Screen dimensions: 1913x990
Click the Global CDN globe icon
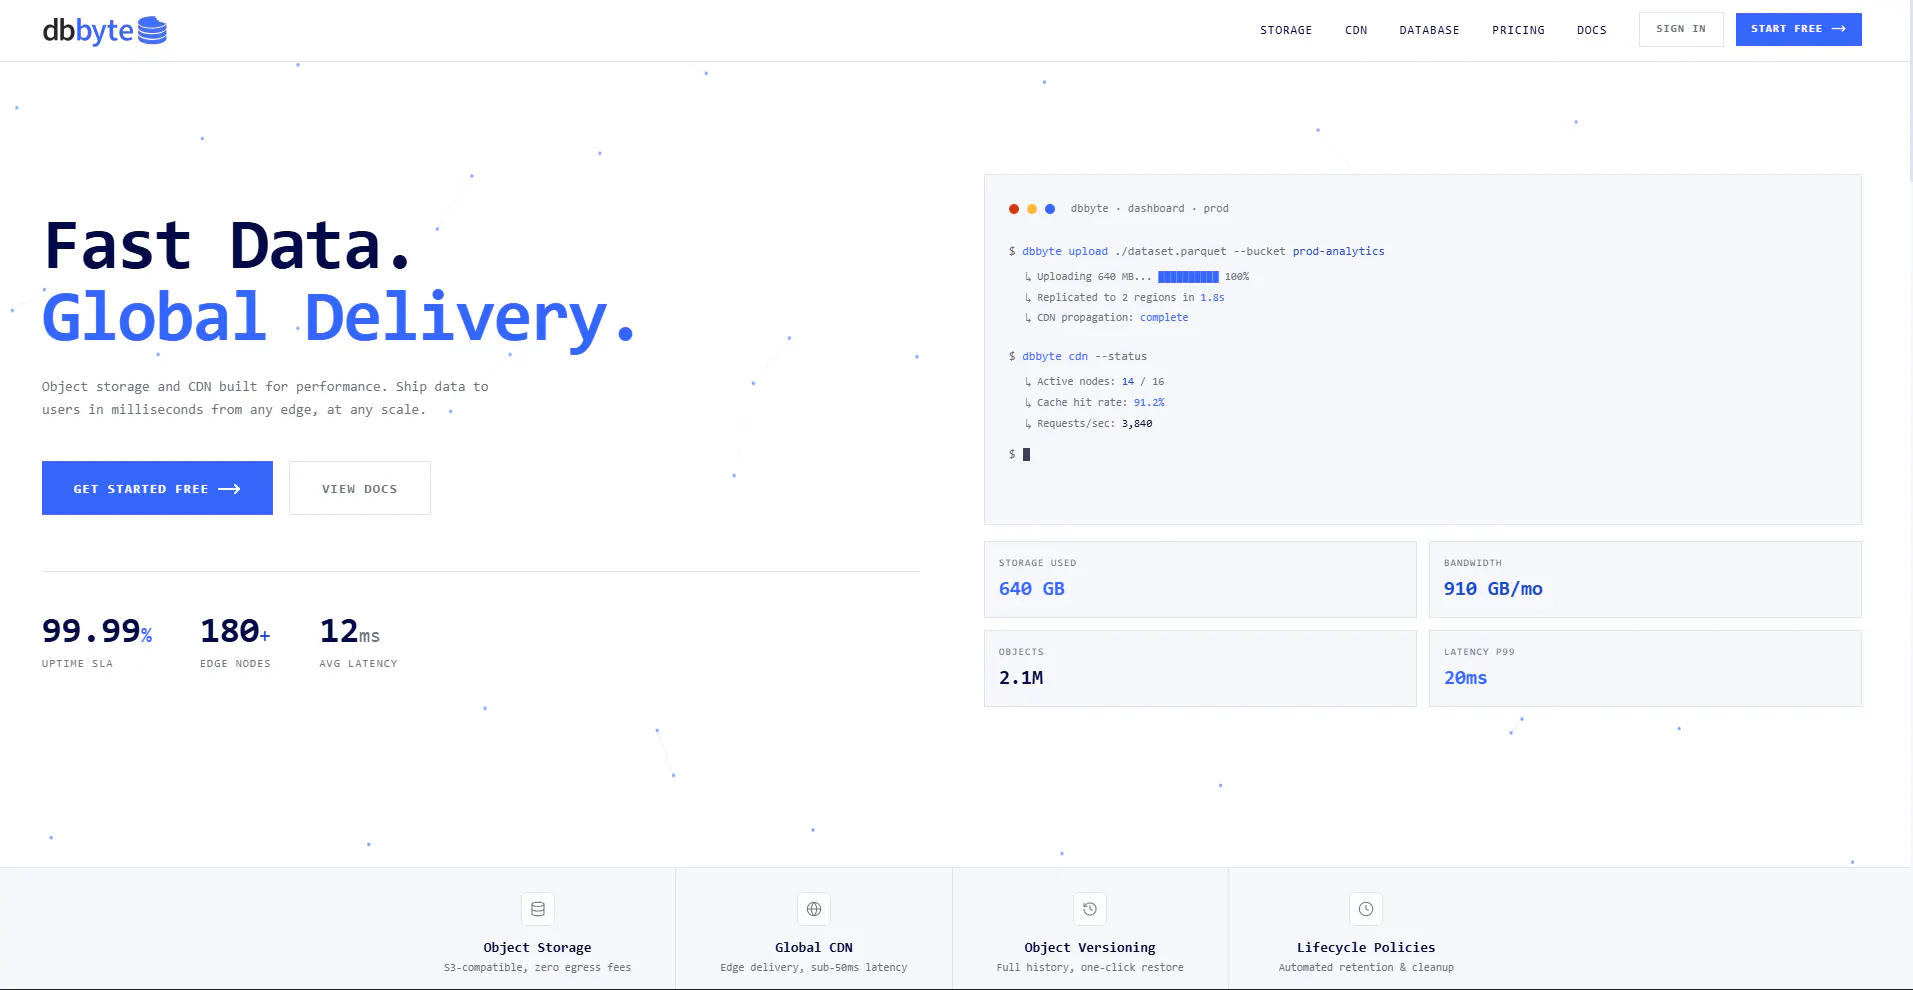point(814,909)
